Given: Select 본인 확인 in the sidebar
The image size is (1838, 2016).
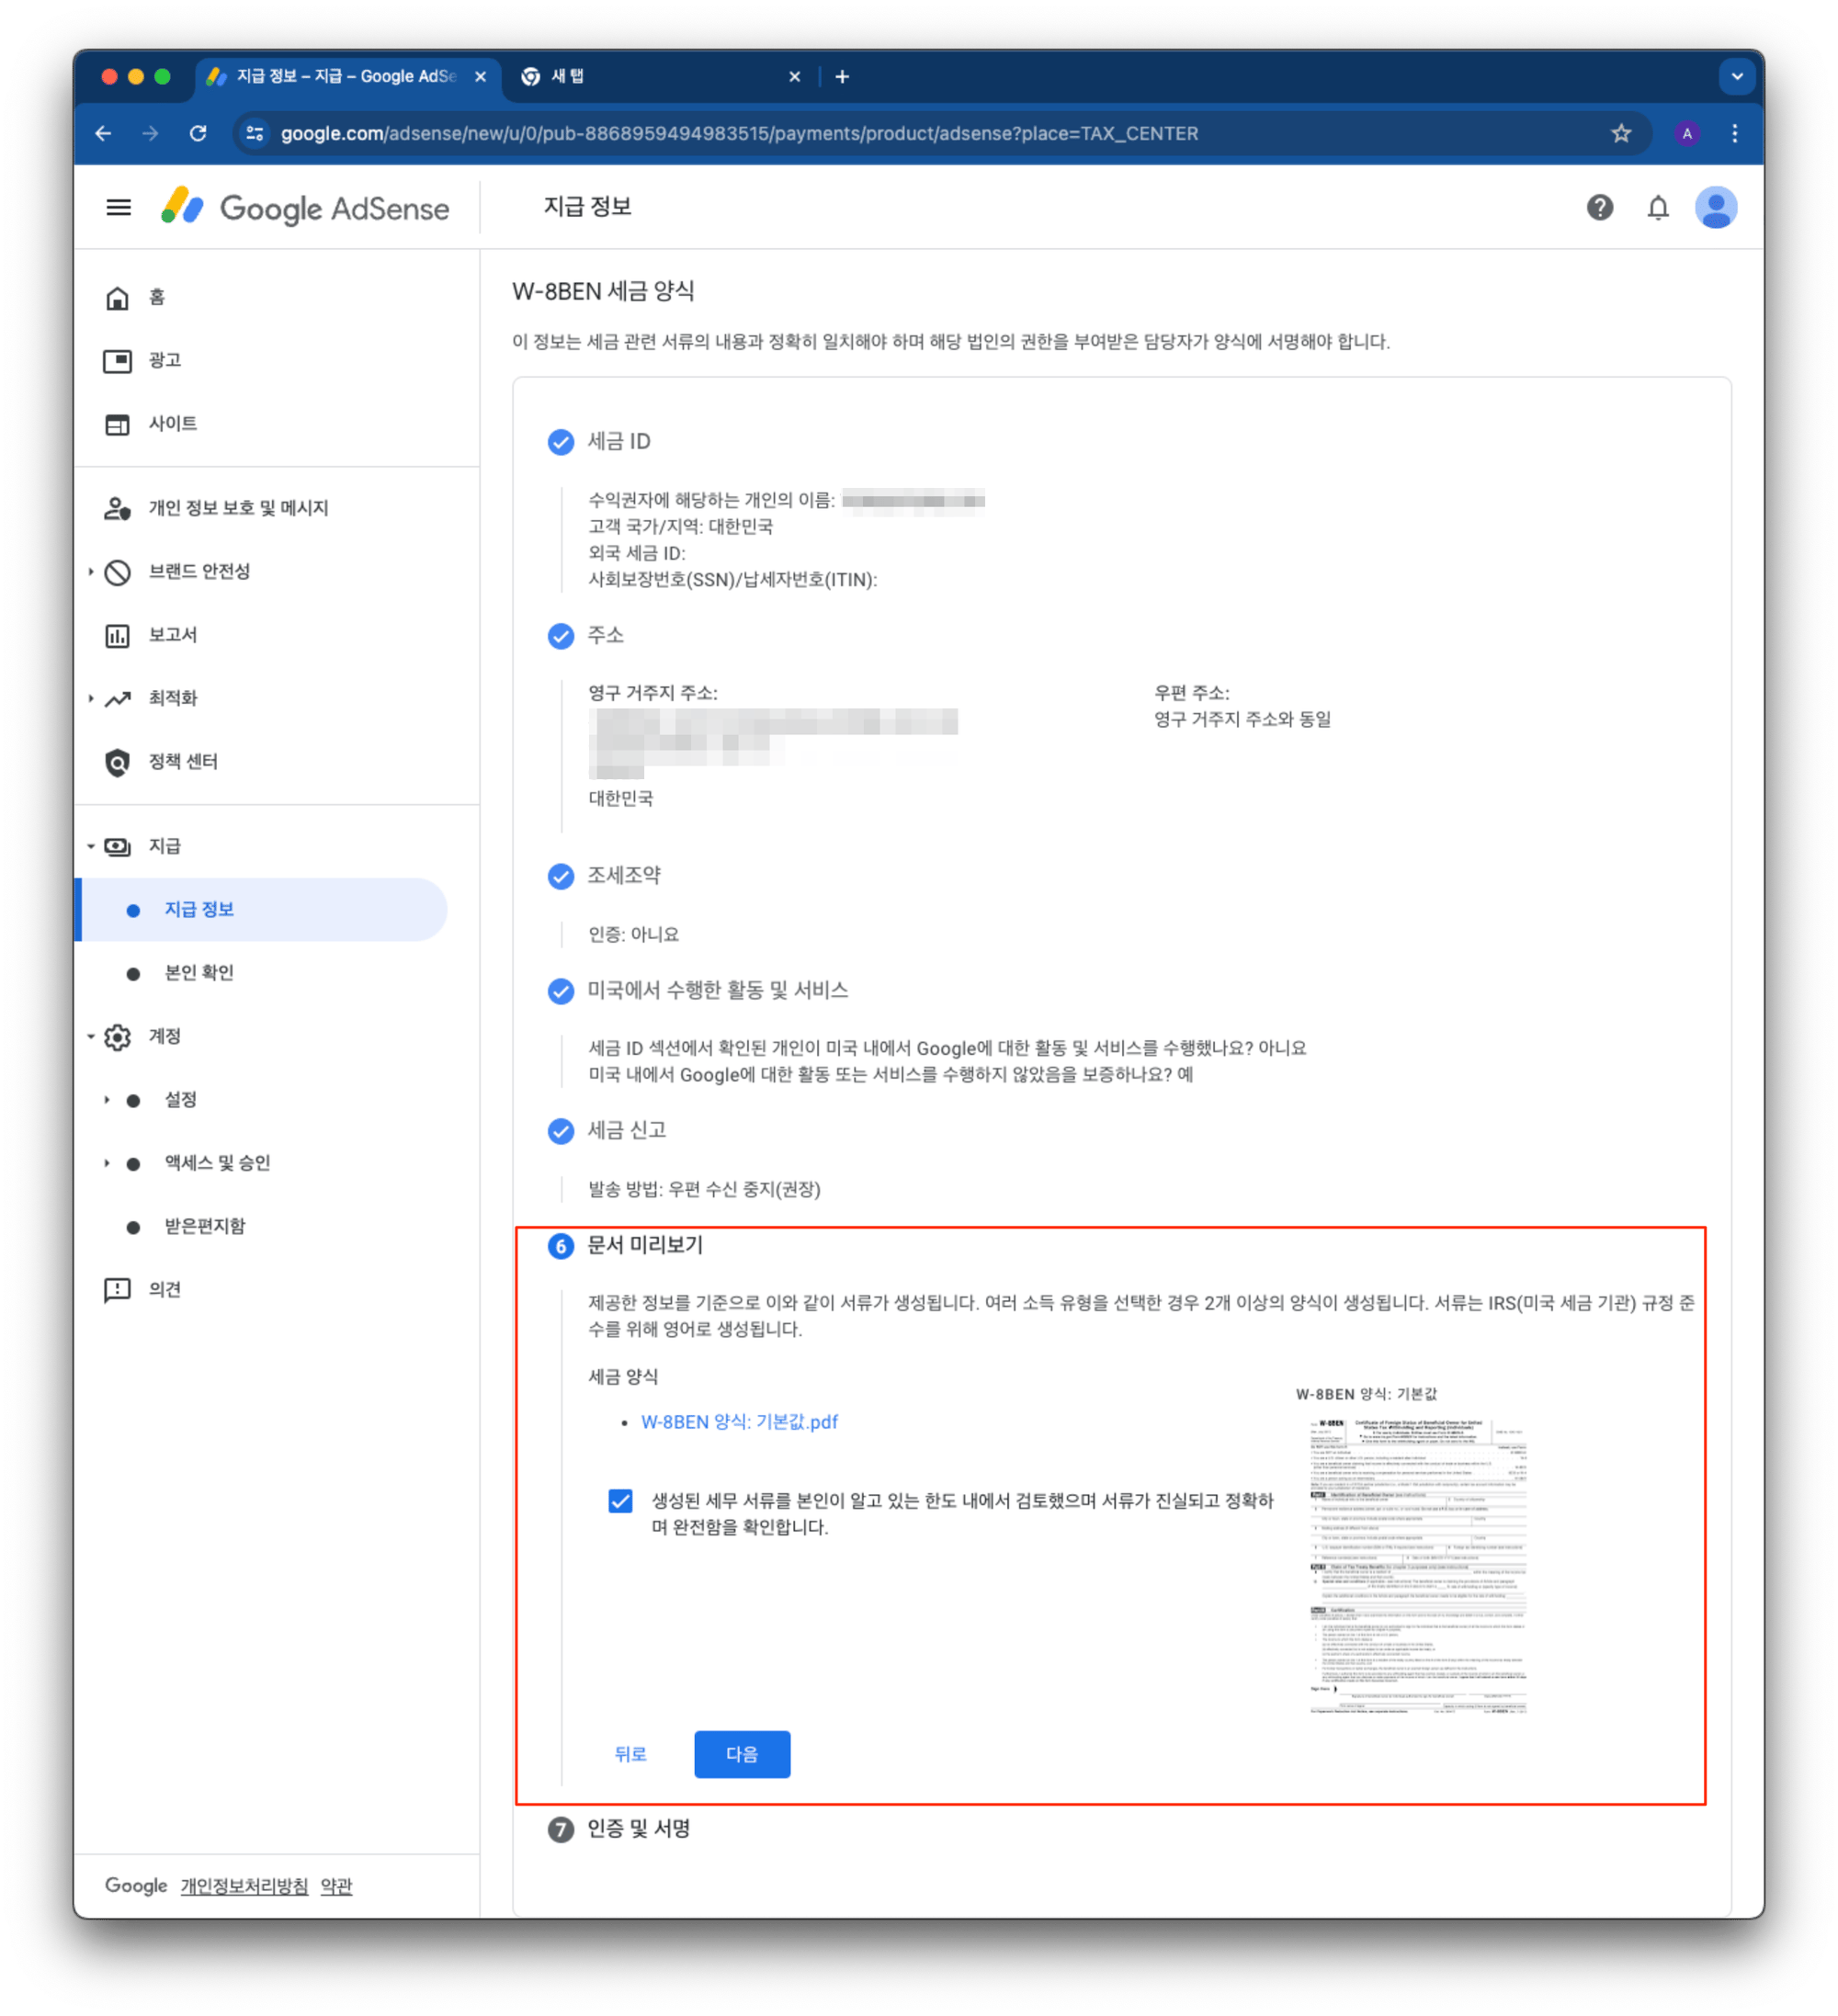Looking at the screenshot, I should point(198,973).
